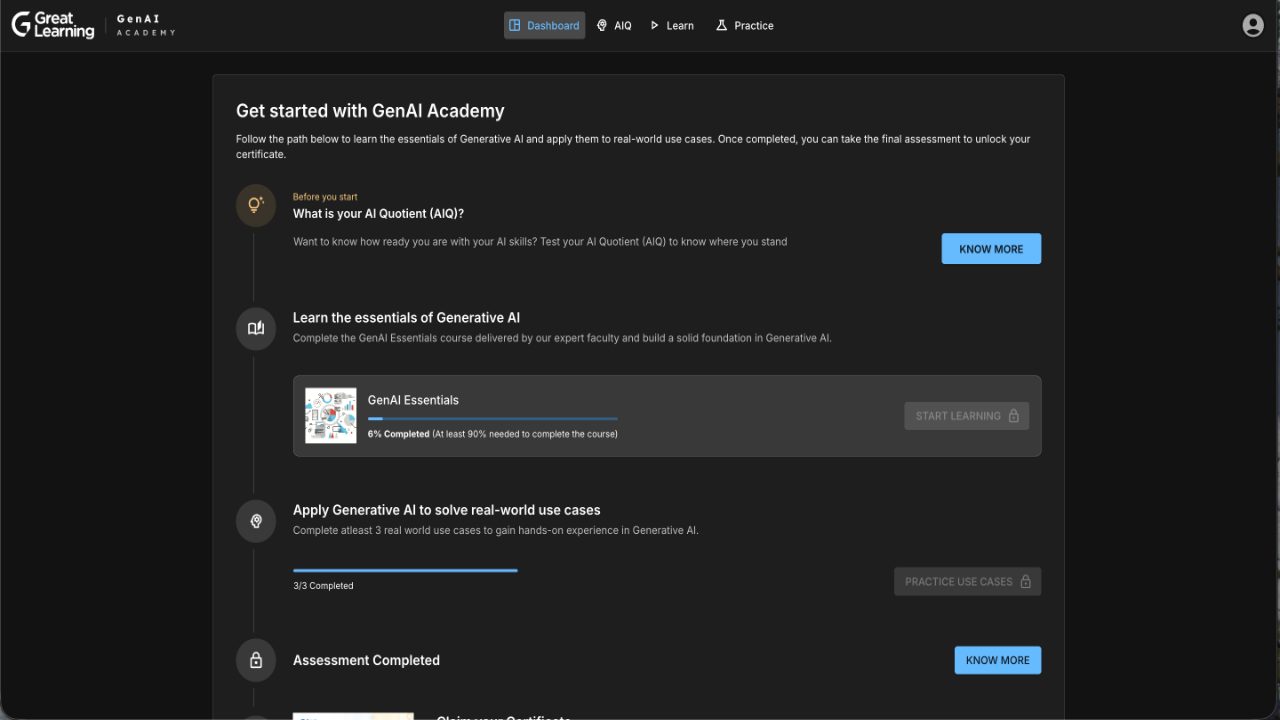Click the locked START LEARNING button
The width and height of the screenshot is (1280, 720).
(966, 415)
